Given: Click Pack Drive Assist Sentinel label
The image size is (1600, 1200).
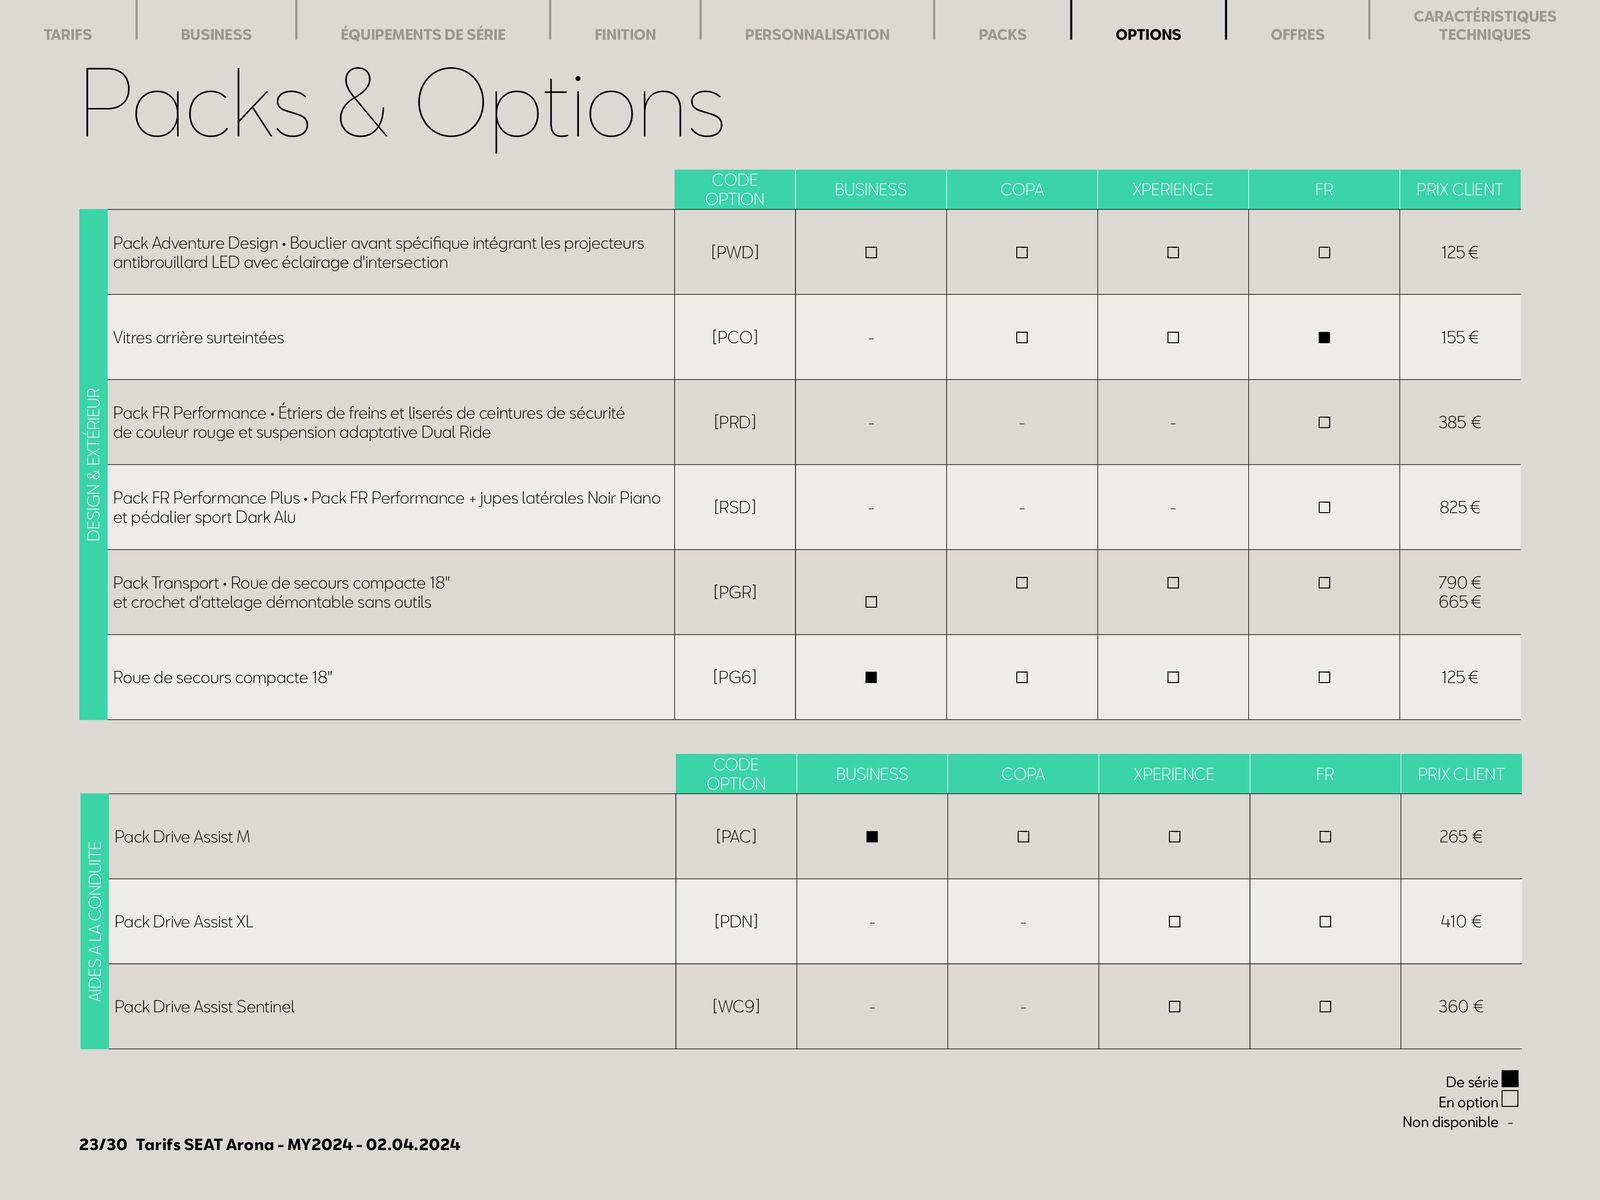Looking at the screenshot, I should (204, 1006).
